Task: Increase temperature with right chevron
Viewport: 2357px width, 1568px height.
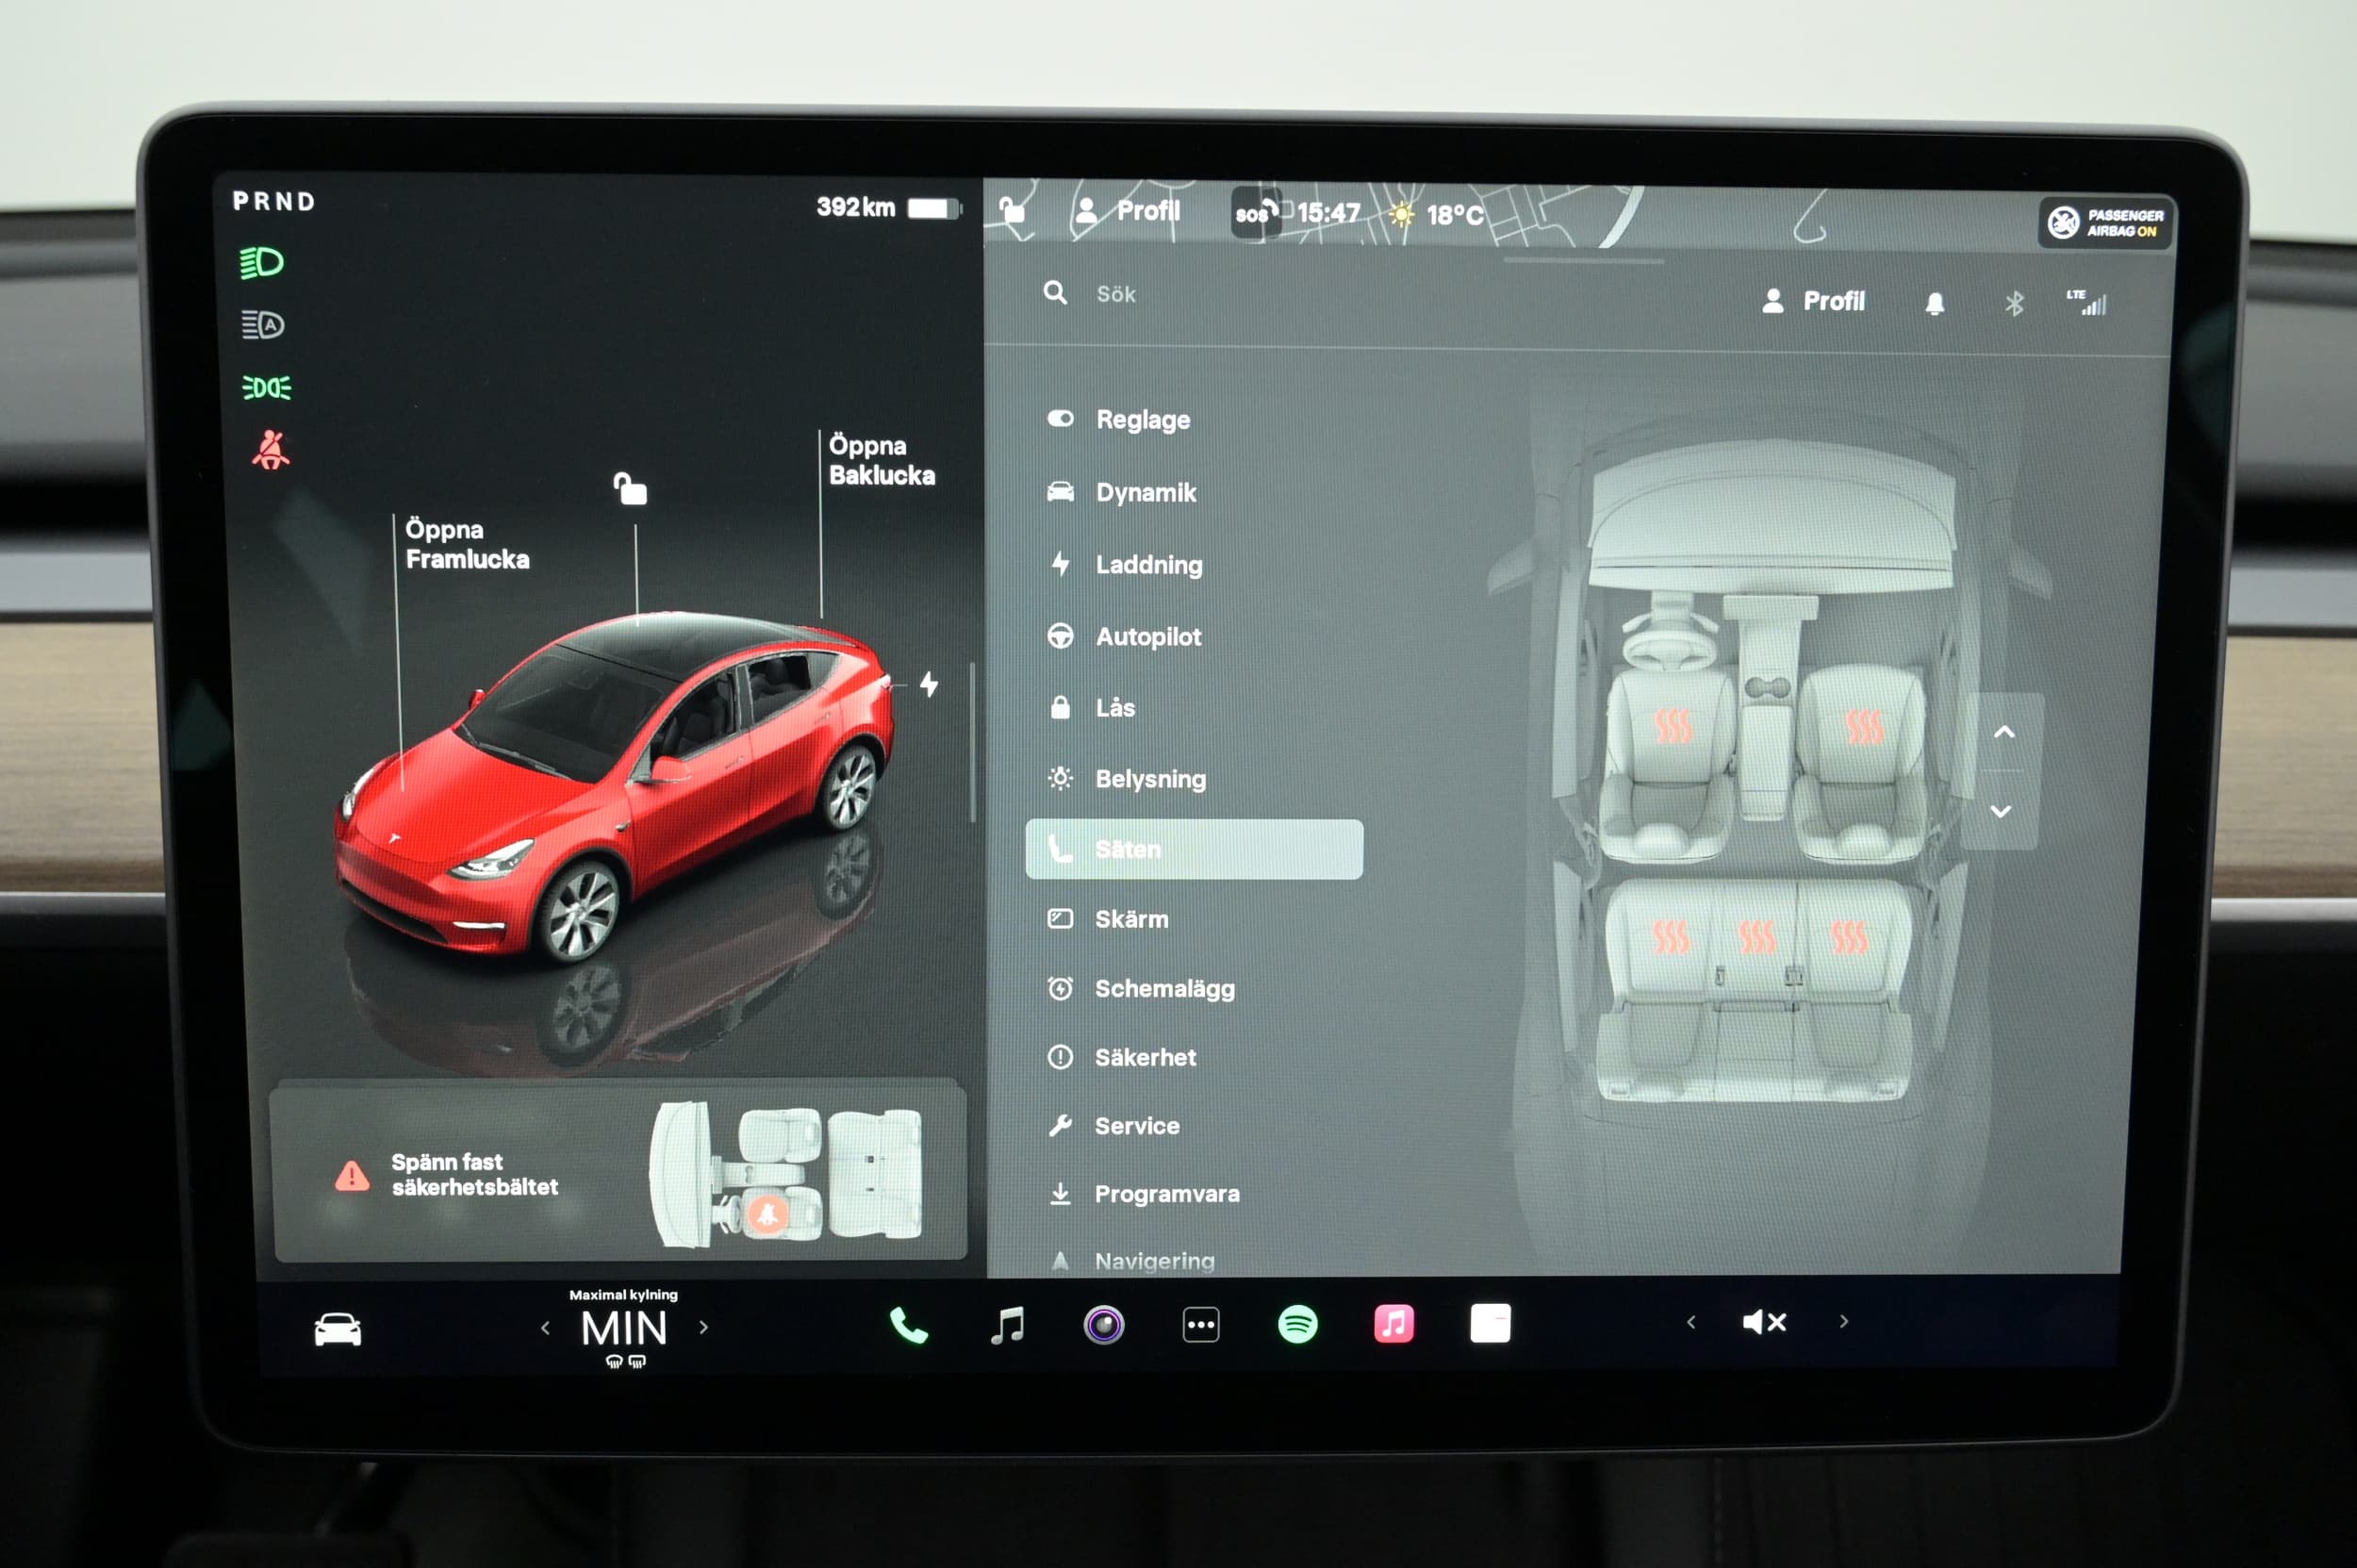Action: [704, 1327]
